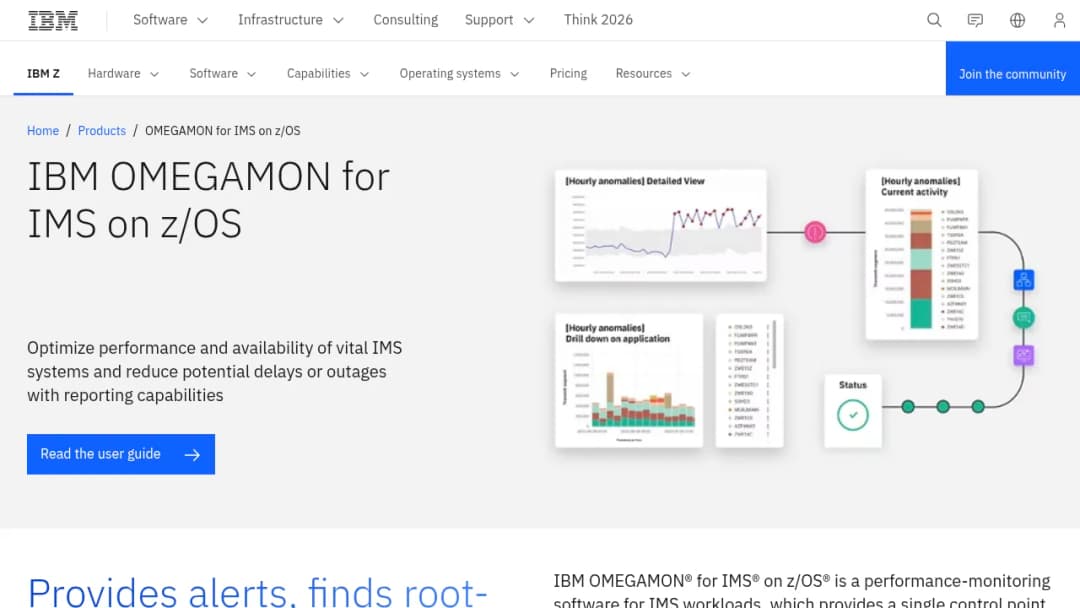This screenshot has width=1080, height=608.
Task: Expand the IBM Z Software submenu
Action: coord(222,74)
